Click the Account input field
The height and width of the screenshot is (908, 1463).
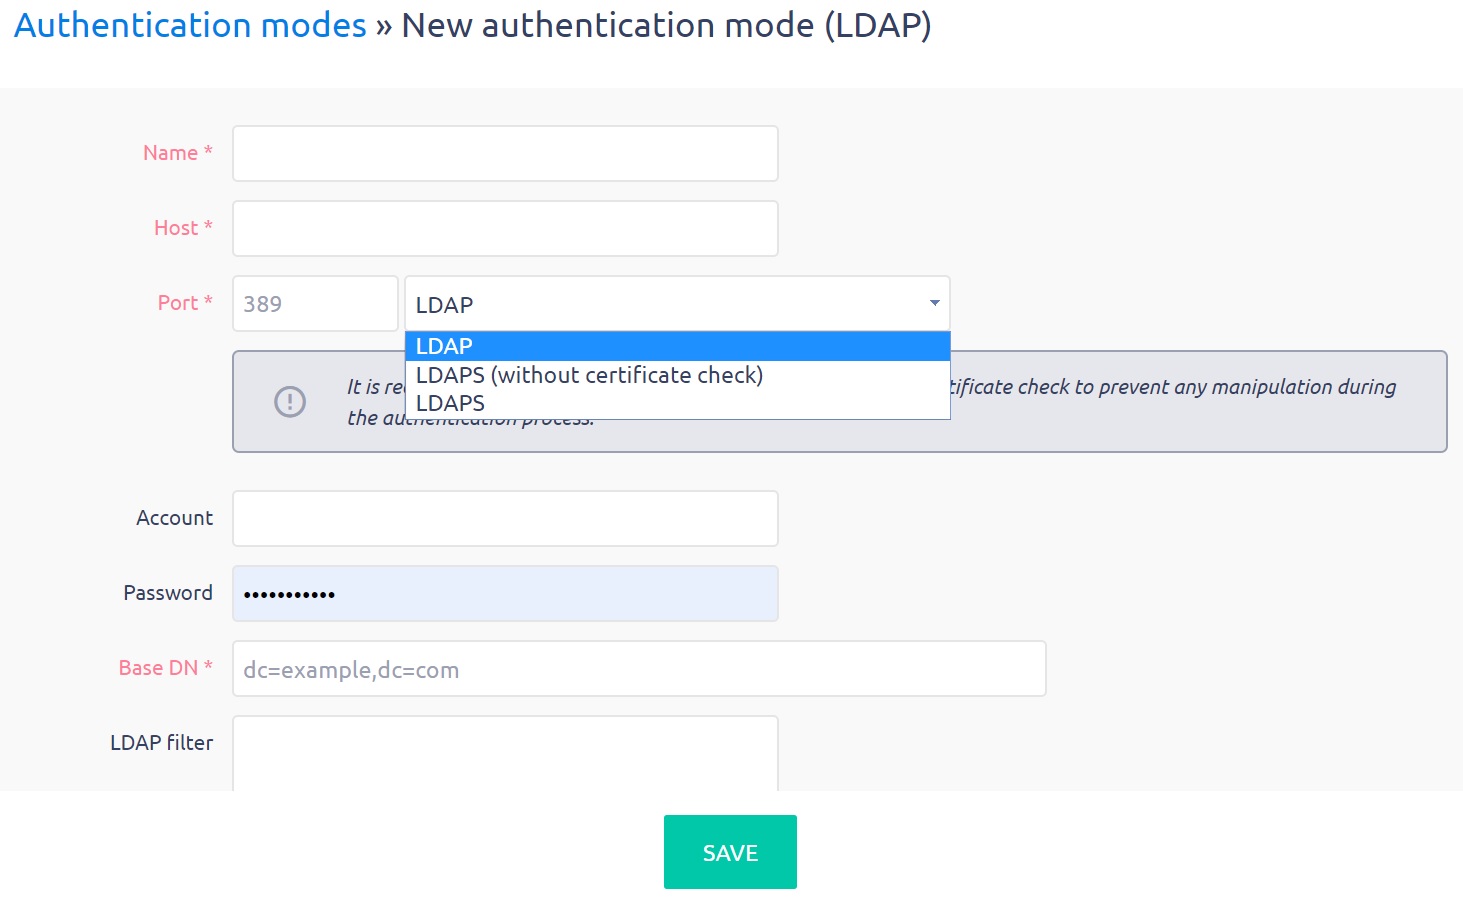(x=504, y=518)
